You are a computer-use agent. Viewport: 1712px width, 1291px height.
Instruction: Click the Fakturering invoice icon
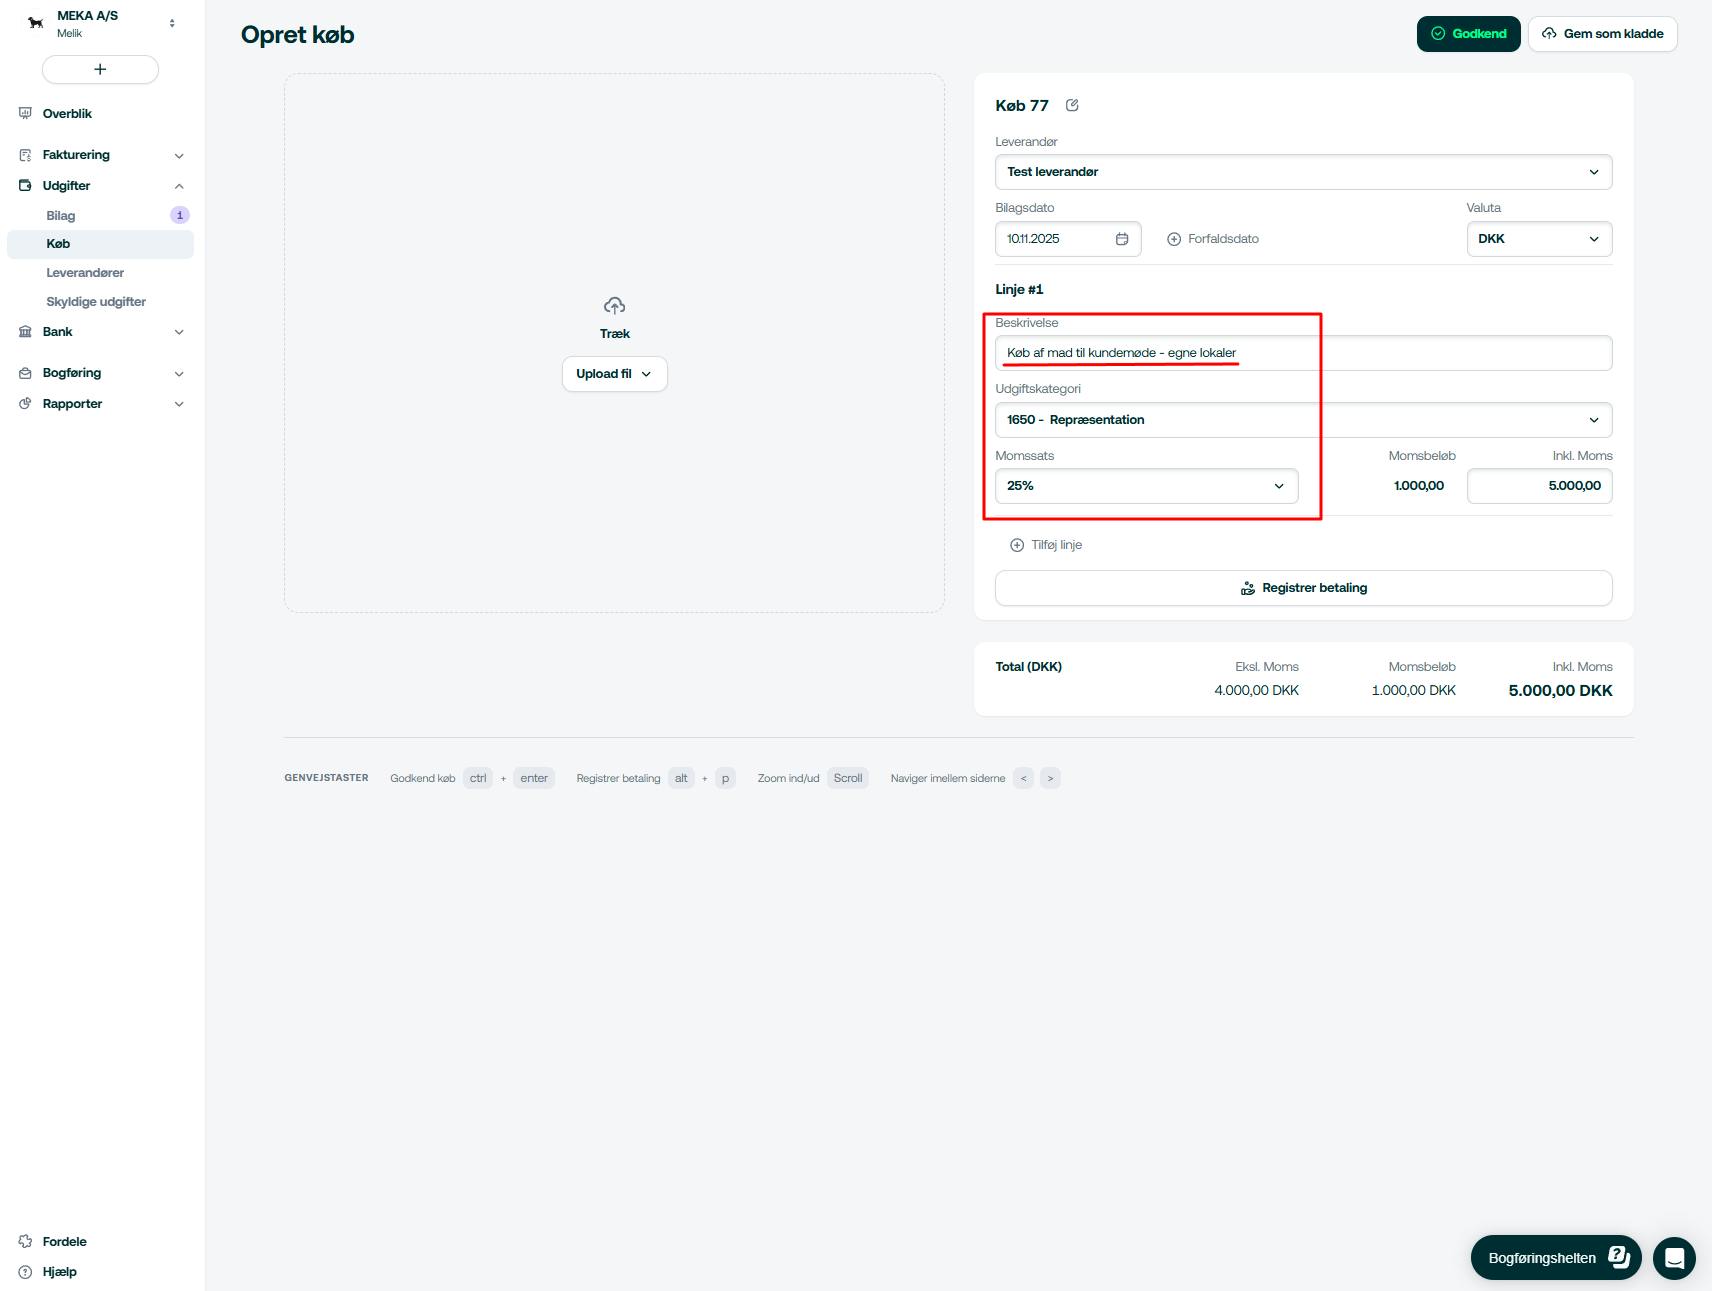[x=25, y=155]
